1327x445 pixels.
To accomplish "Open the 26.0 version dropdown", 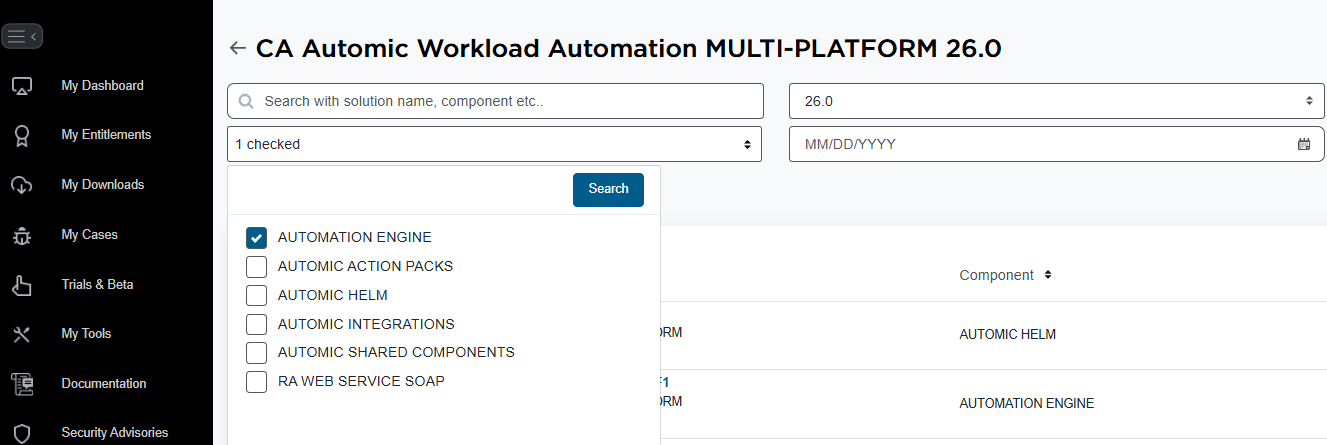I will point(1057,101).
